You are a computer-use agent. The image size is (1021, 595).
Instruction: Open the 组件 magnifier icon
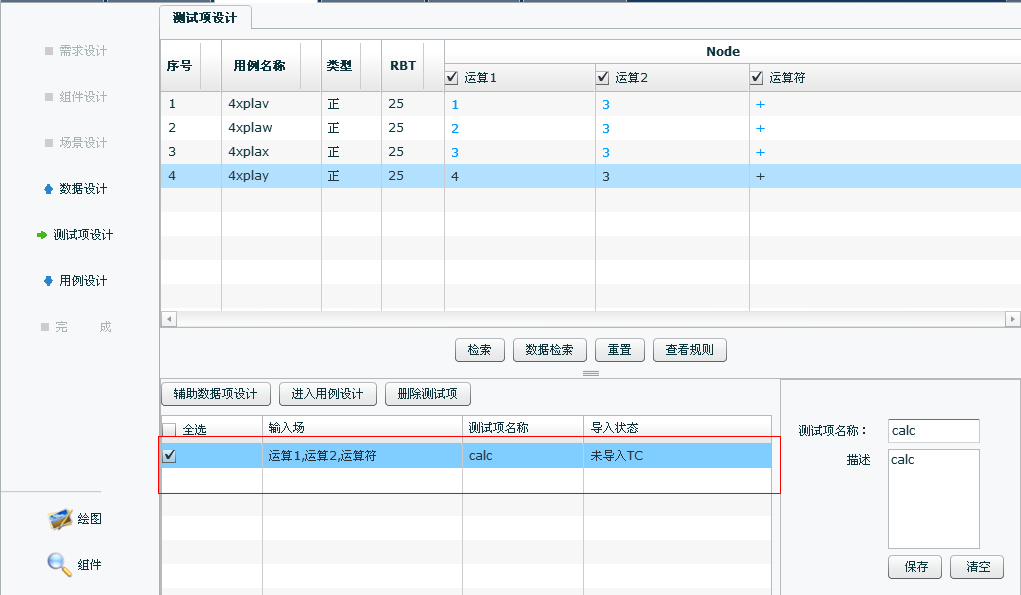pos(60,565)
